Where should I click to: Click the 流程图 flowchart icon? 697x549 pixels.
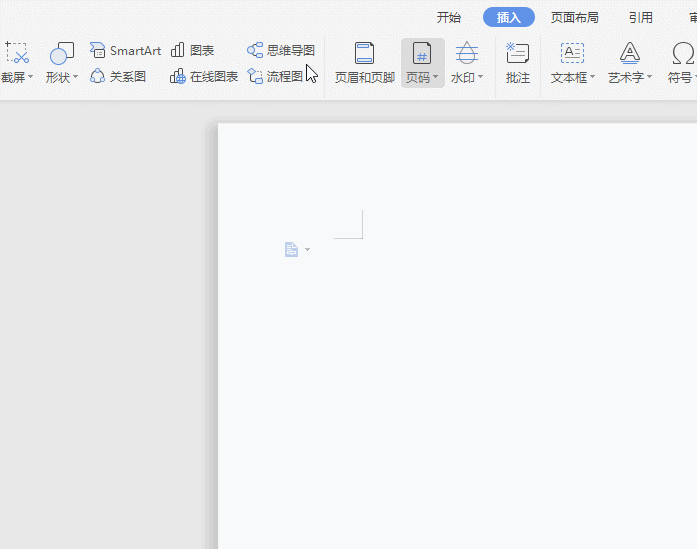(x=255, y=77)
